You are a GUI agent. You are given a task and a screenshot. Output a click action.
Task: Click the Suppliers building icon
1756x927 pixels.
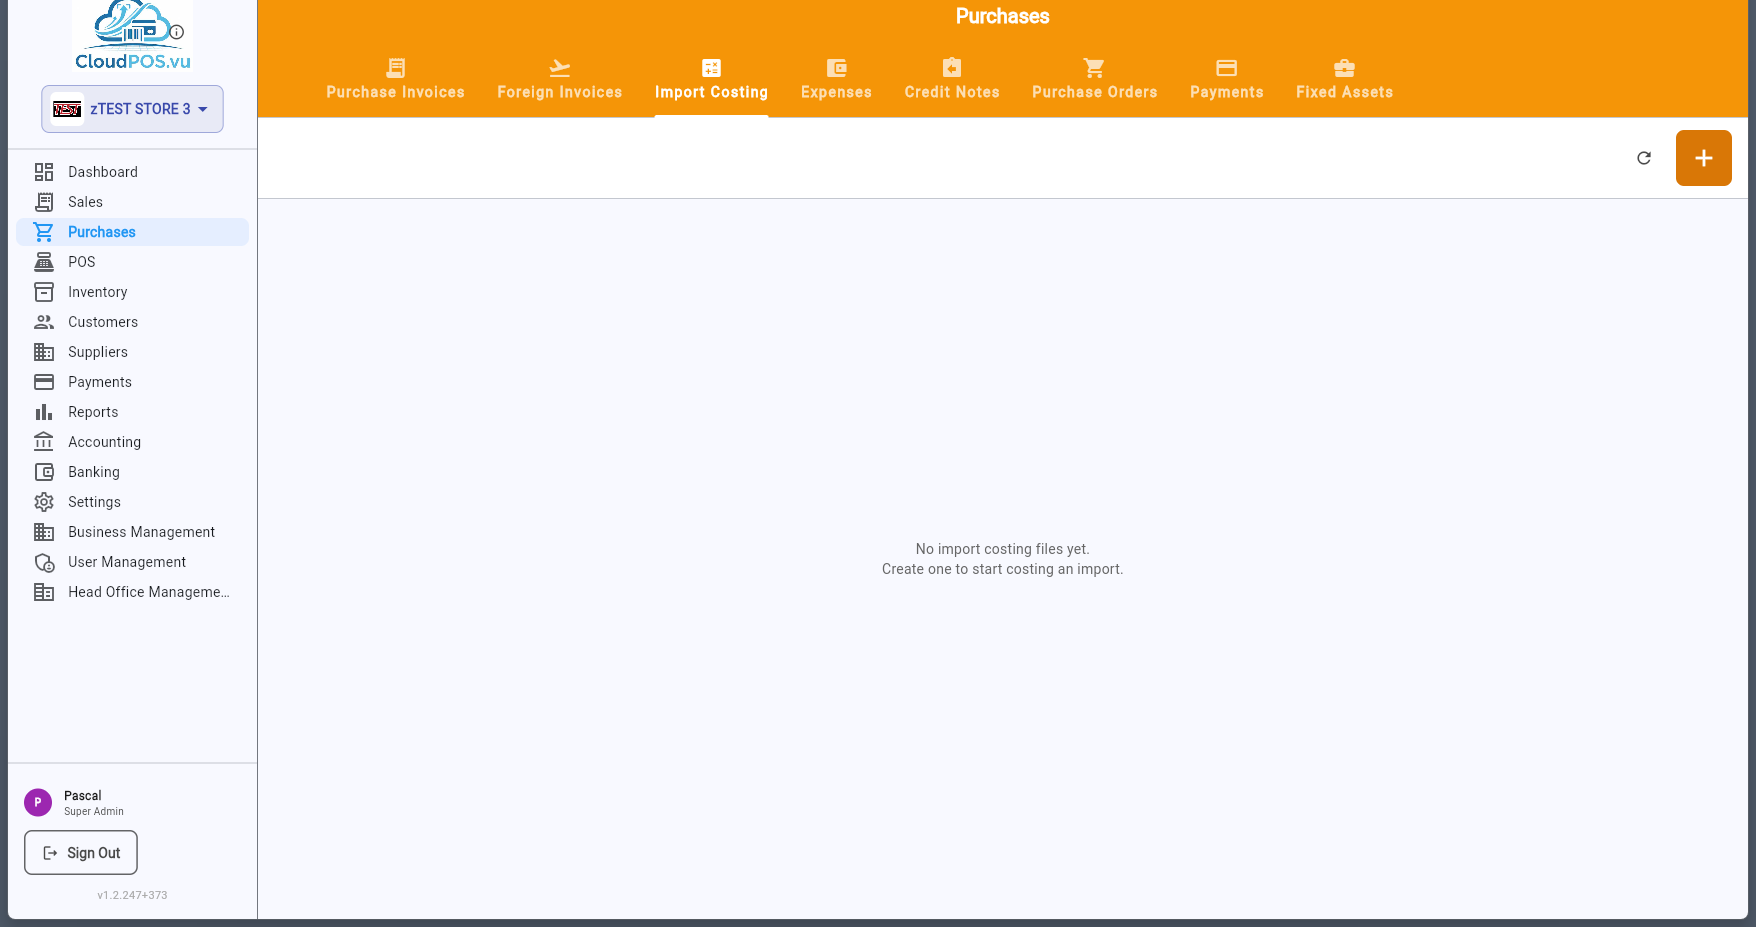[44, 352]
